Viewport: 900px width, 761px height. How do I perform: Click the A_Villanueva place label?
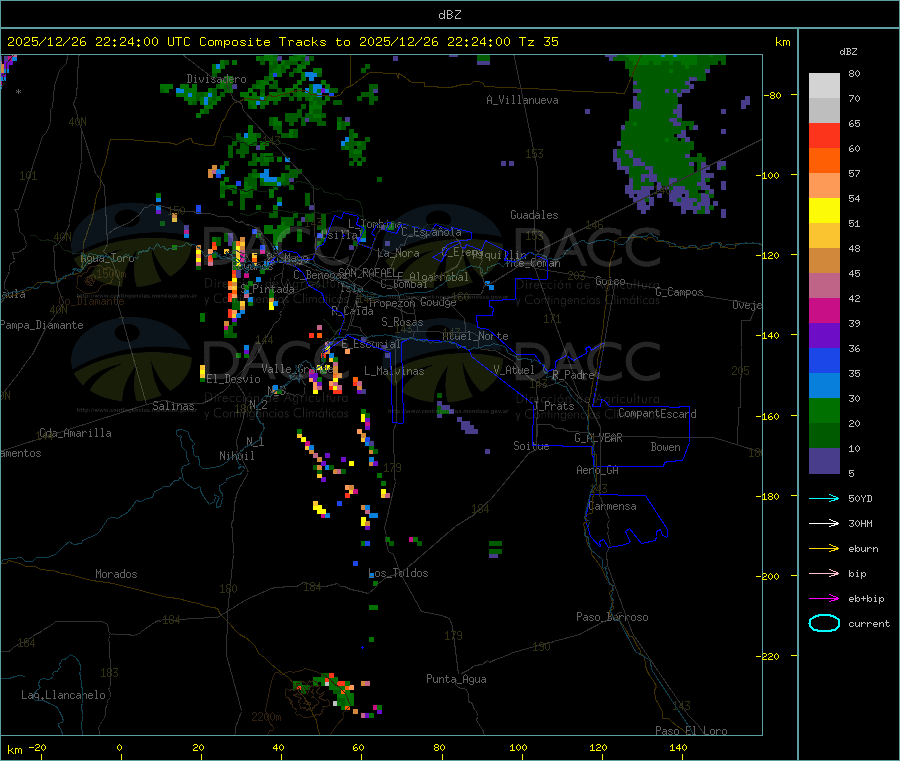[522, 100]
